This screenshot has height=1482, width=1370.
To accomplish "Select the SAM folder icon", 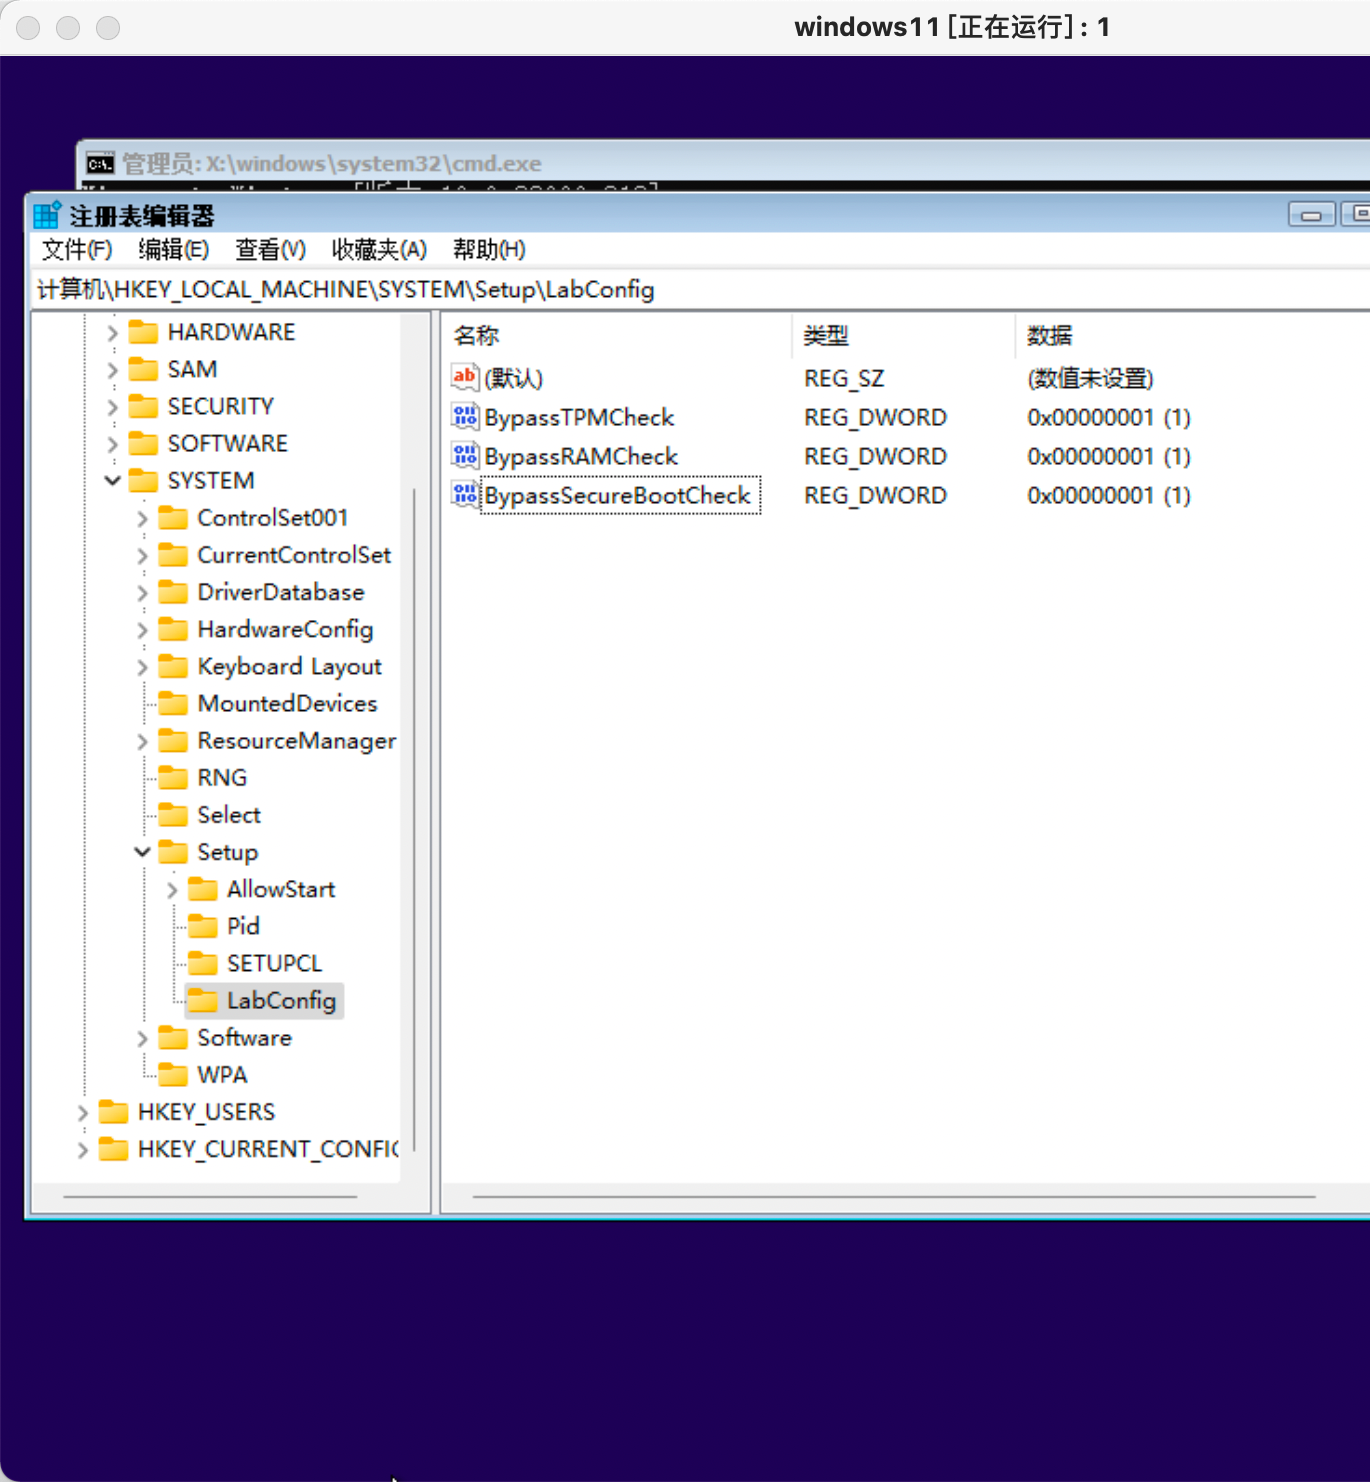I will pos(143,369).
